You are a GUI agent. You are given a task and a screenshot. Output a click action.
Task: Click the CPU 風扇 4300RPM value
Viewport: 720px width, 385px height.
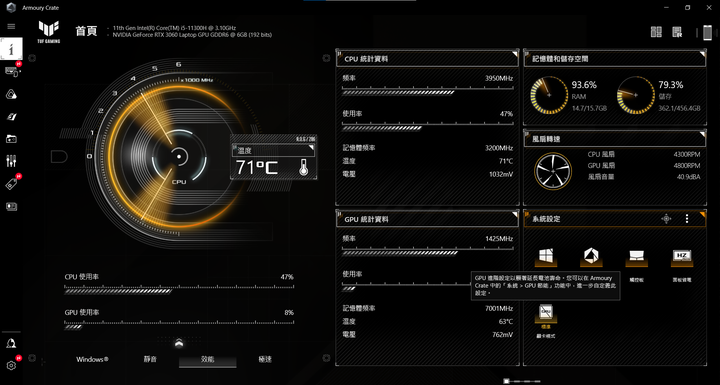pyautogui.click(x=686, y=155)
